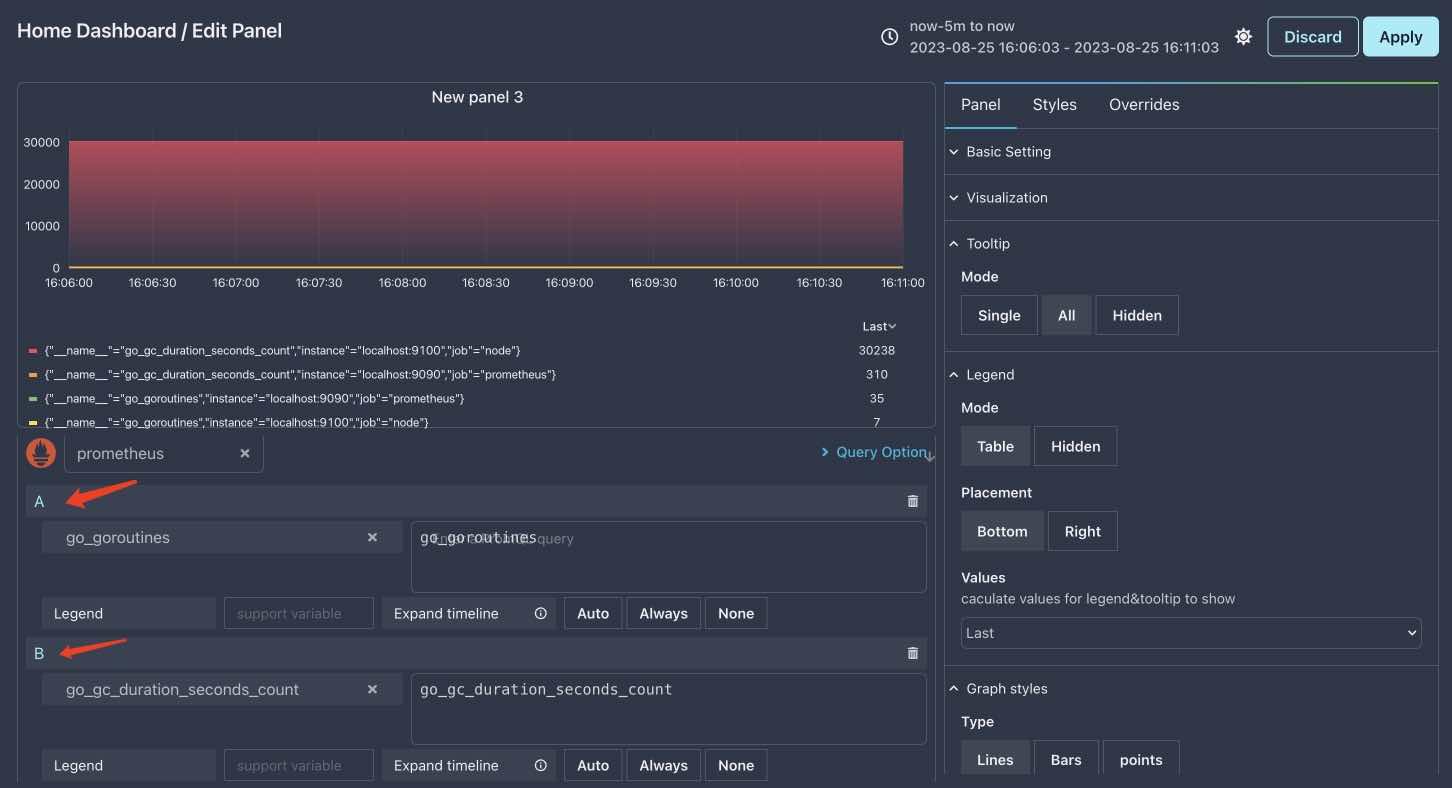Open the go_gc_duration_seconds_count metric selector
This screenshot has width=1452, height=788.
click(224, 689)
